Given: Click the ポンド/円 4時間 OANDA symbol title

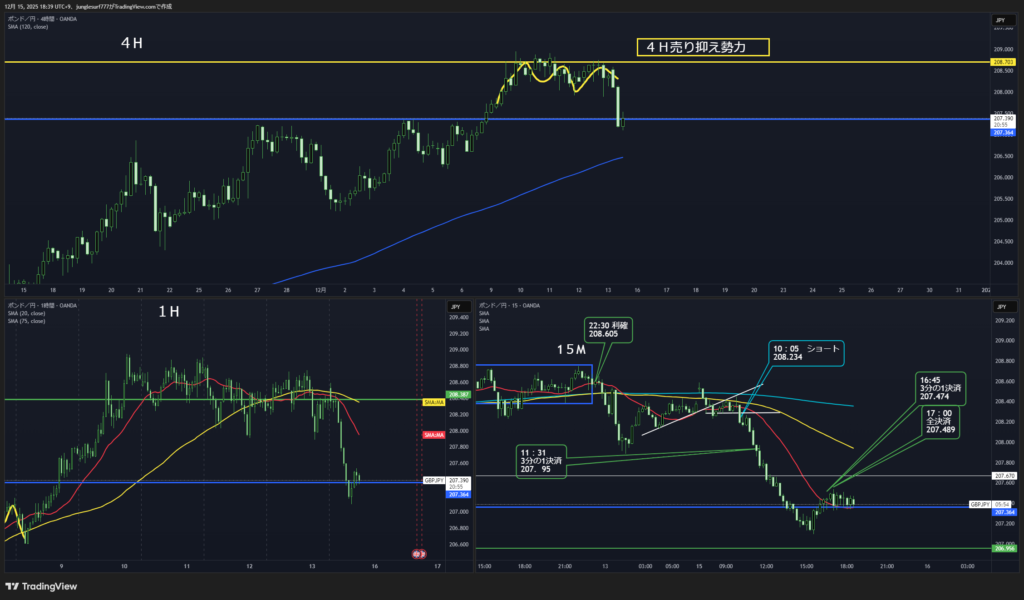Looking at the screenshot, I should tap(37, 19).
